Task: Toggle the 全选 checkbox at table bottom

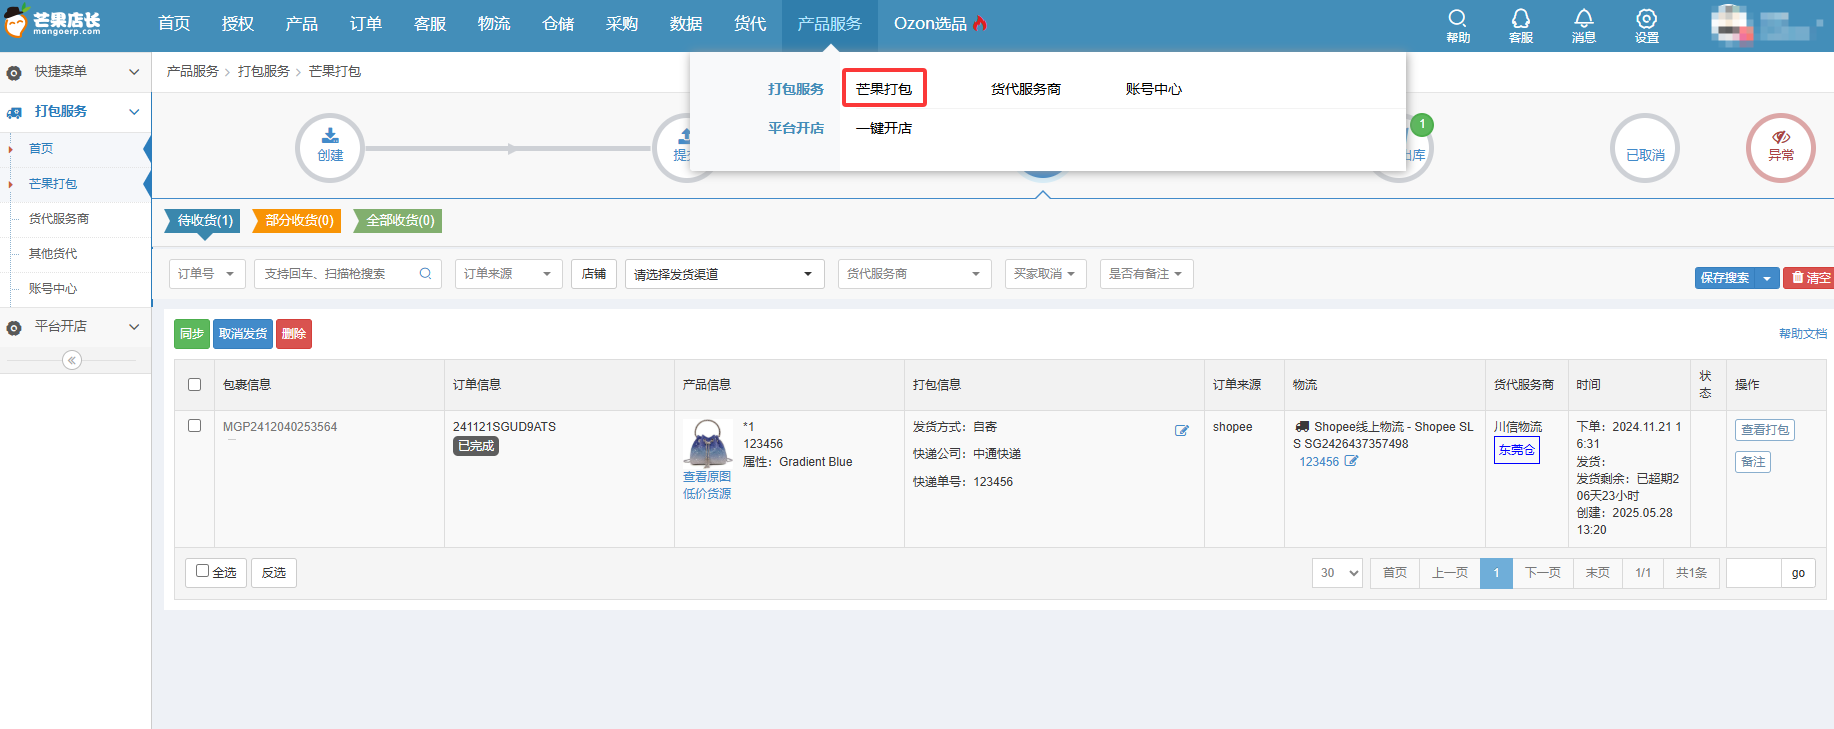Action: 203,571
